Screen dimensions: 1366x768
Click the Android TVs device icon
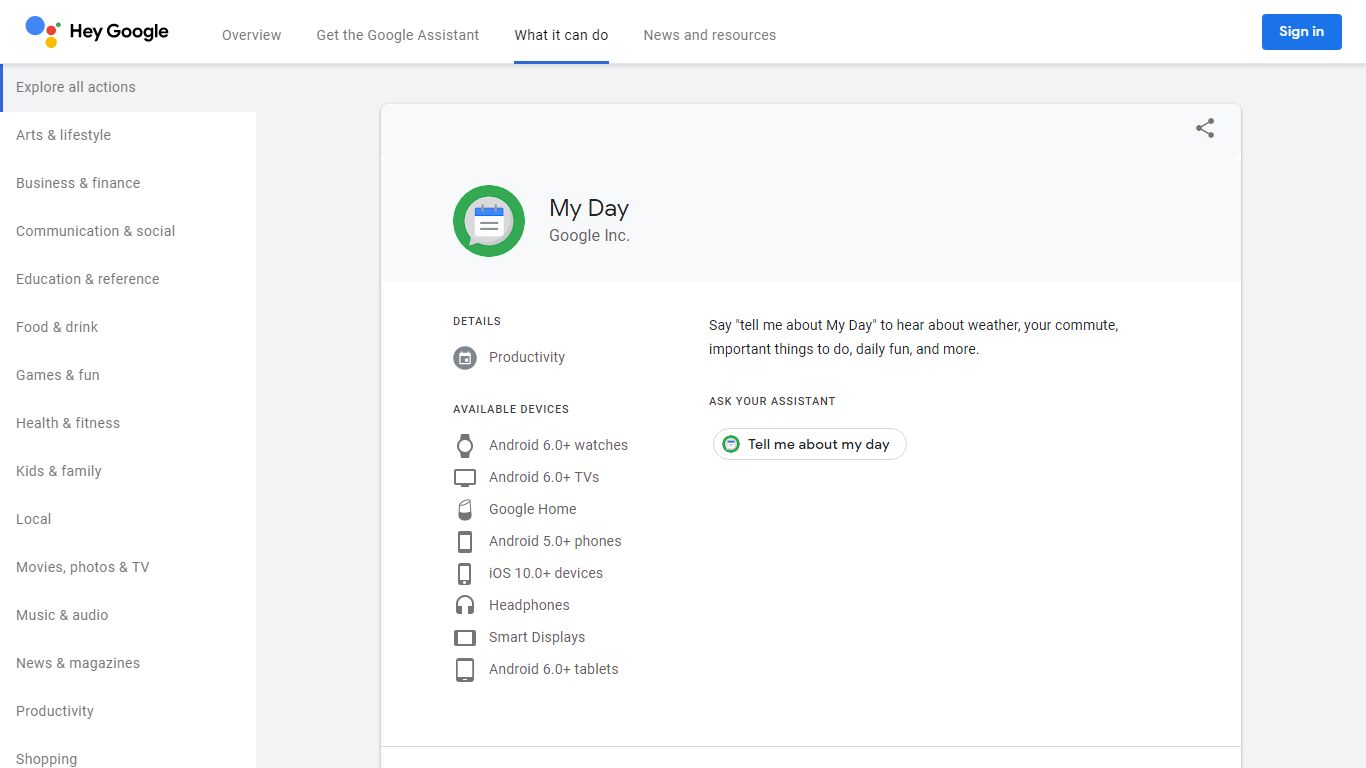click(x=465, y=477)
